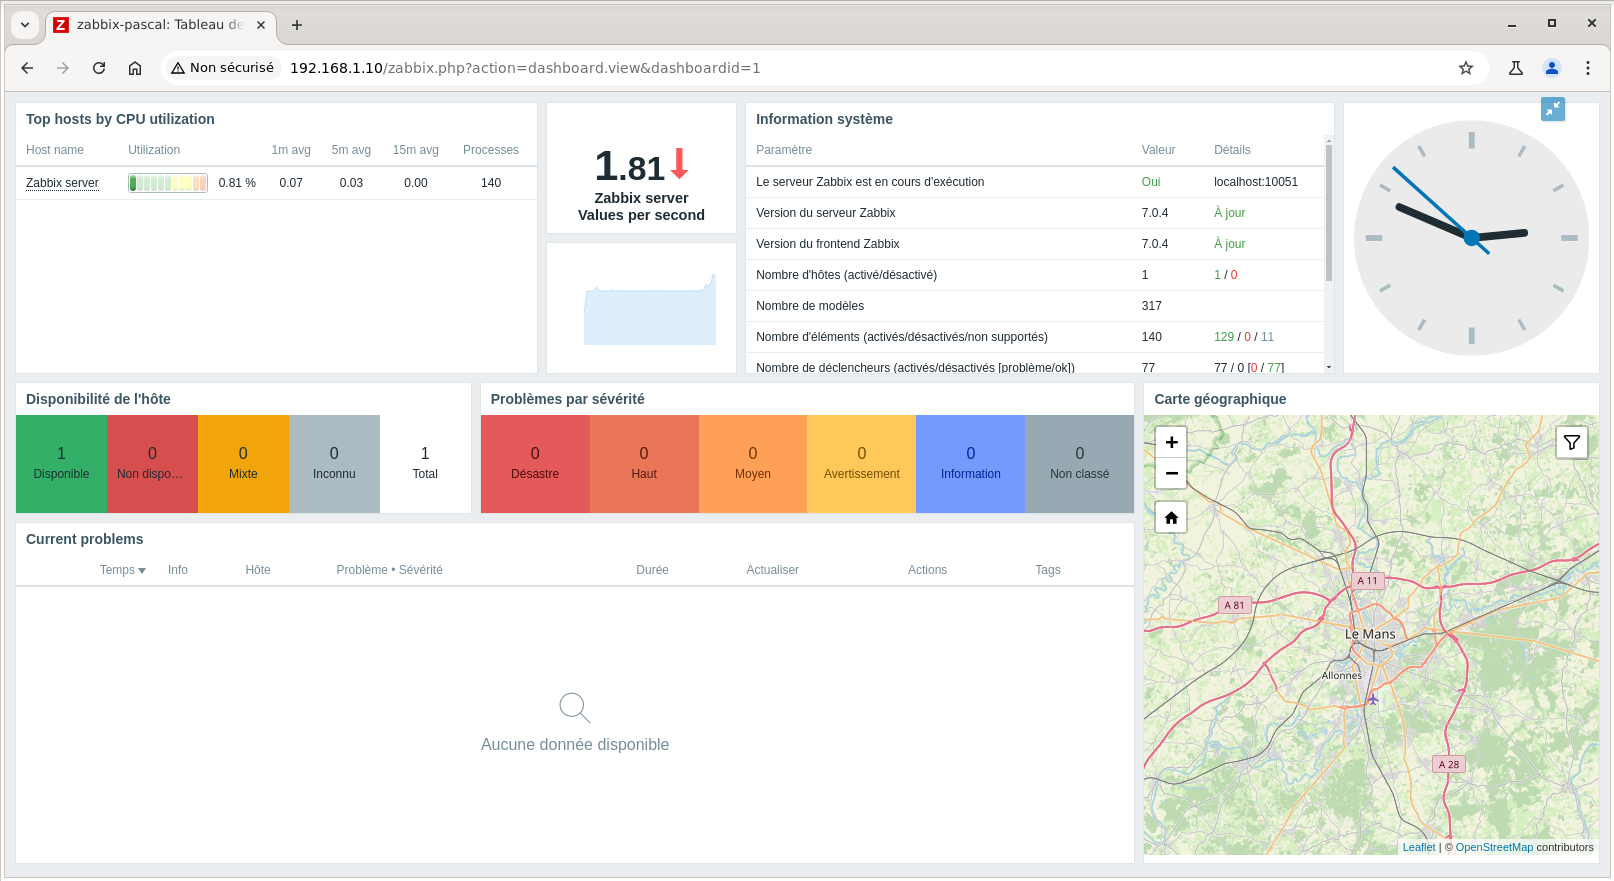The image size is (1614, 881).
Task: Sort problems by the Temps column
Action: coord(122,570)
